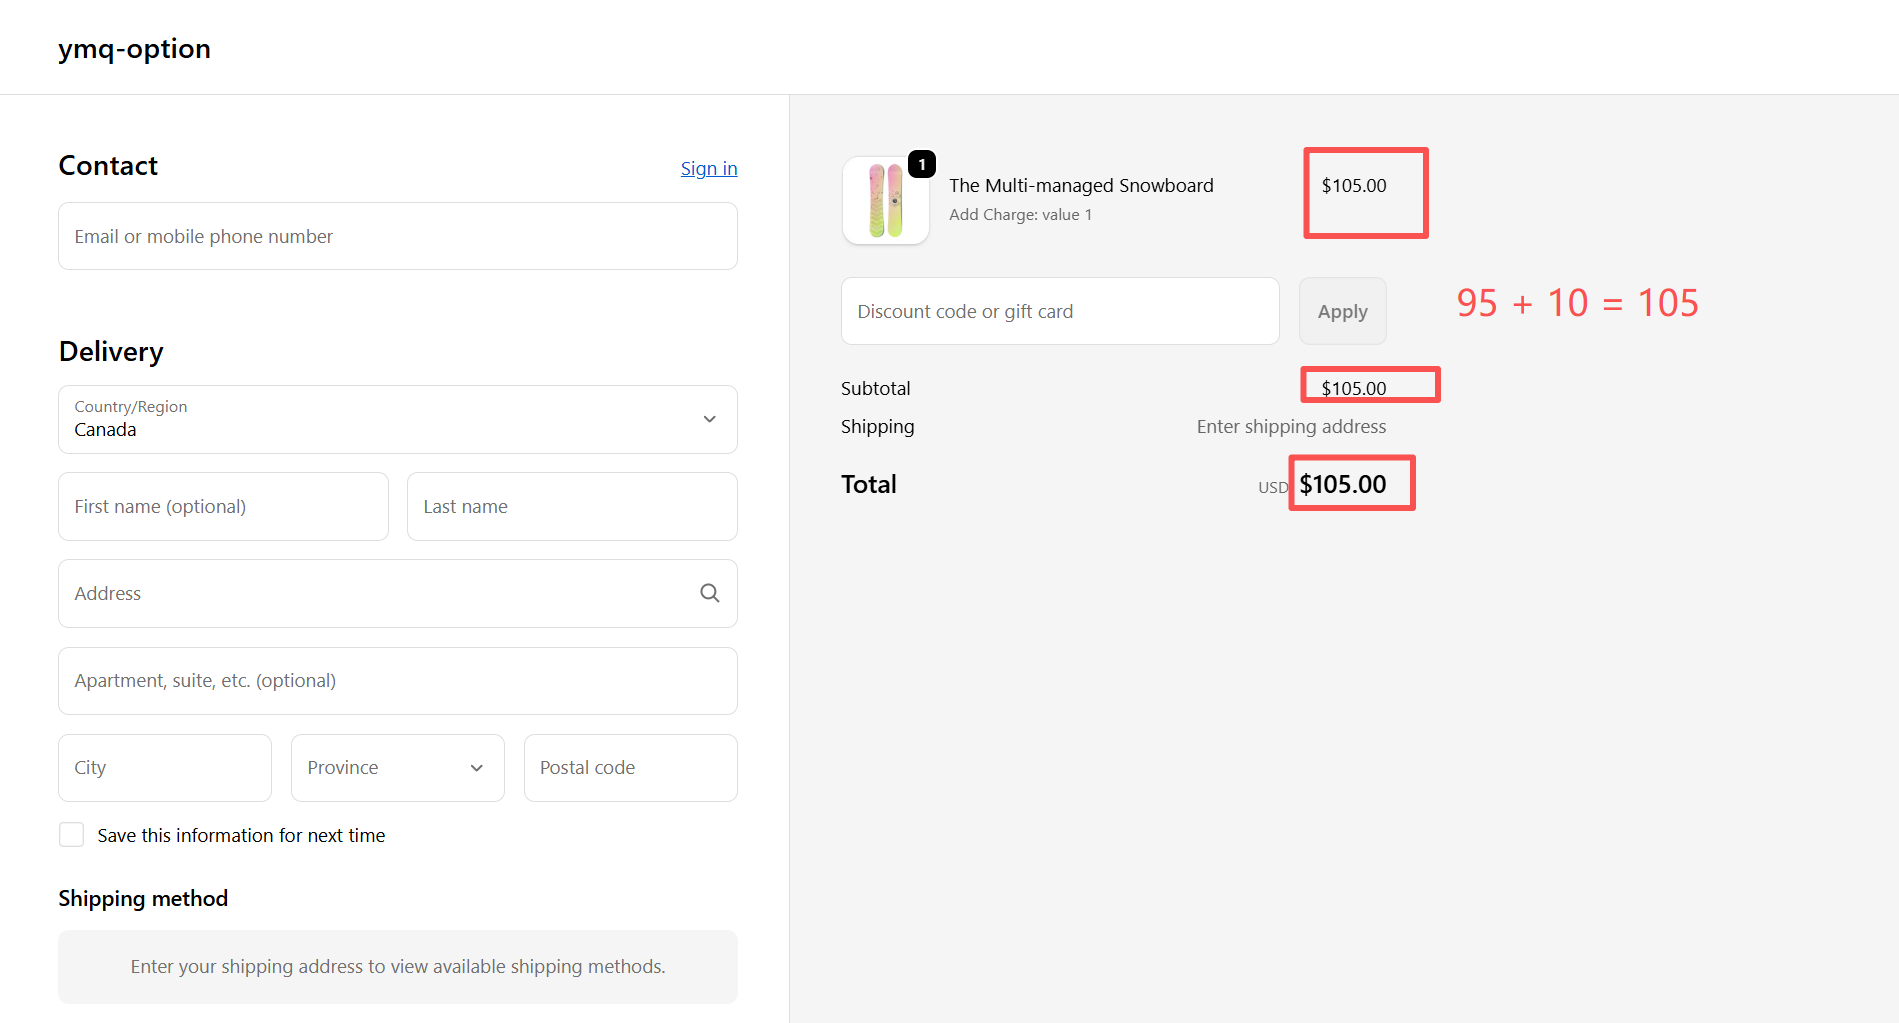Click the Multi-managed Snowboard product title
The image size is (1899, 1023).
pos(1080,185)
